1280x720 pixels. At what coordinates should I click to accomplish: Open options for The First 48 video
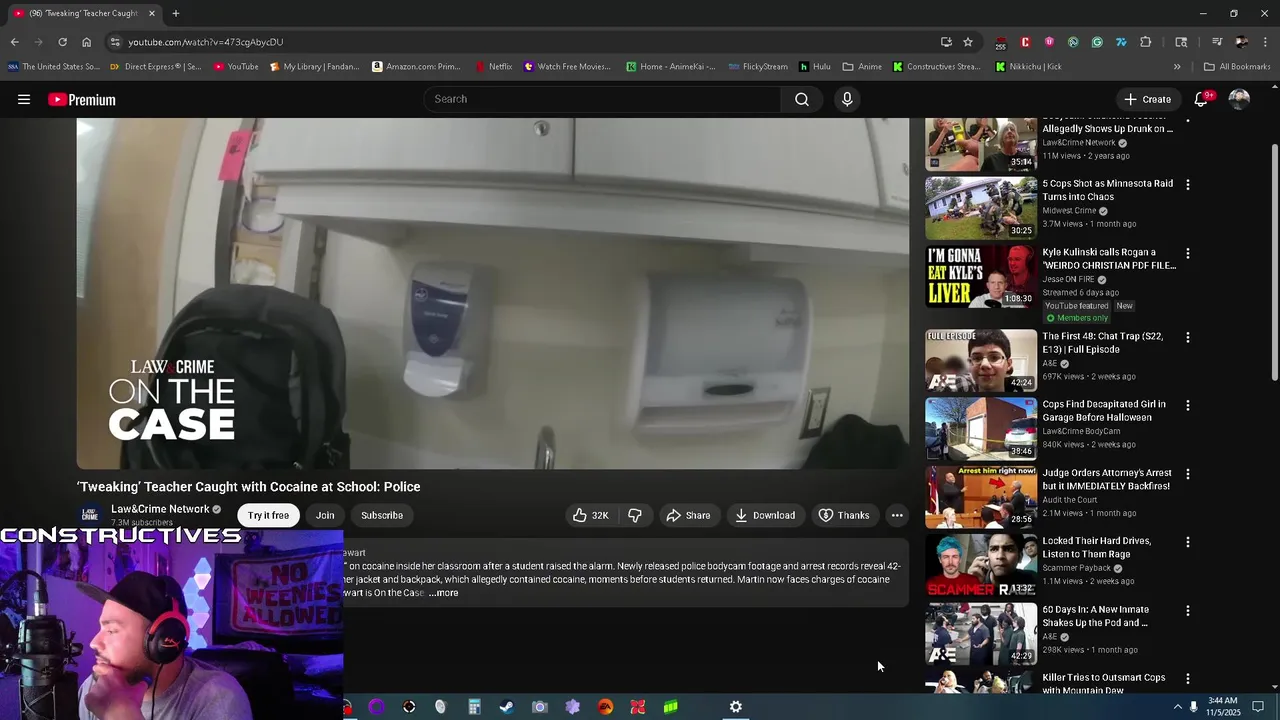click(x=1187, y=338)
